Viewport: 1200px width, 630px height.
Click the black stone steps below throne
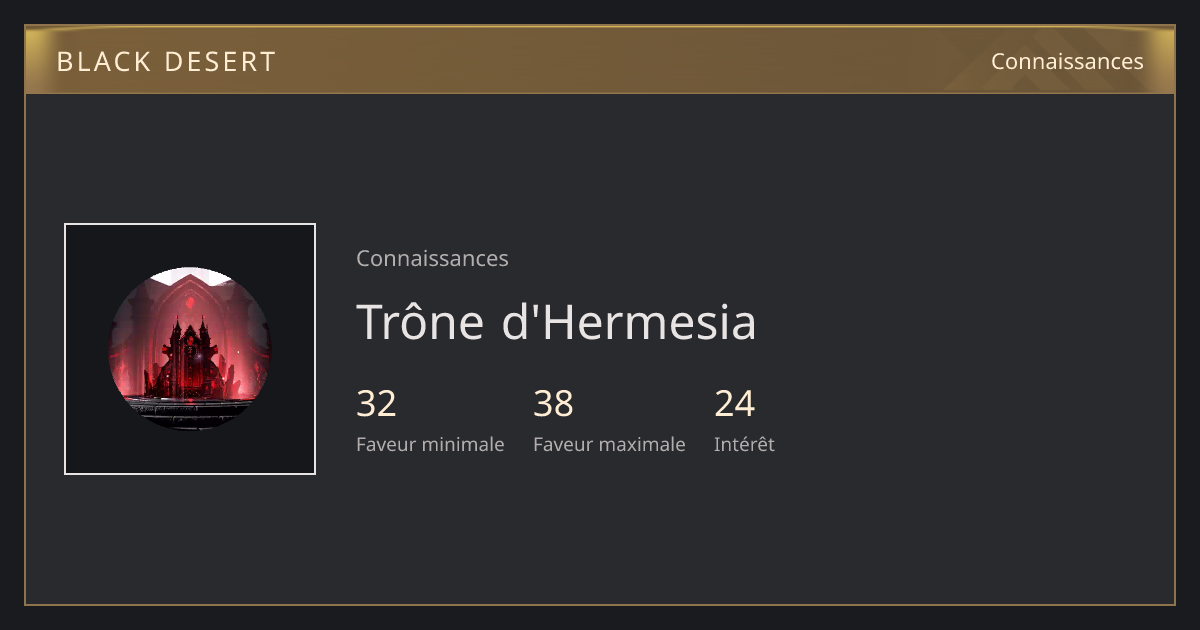coord(190,412)
